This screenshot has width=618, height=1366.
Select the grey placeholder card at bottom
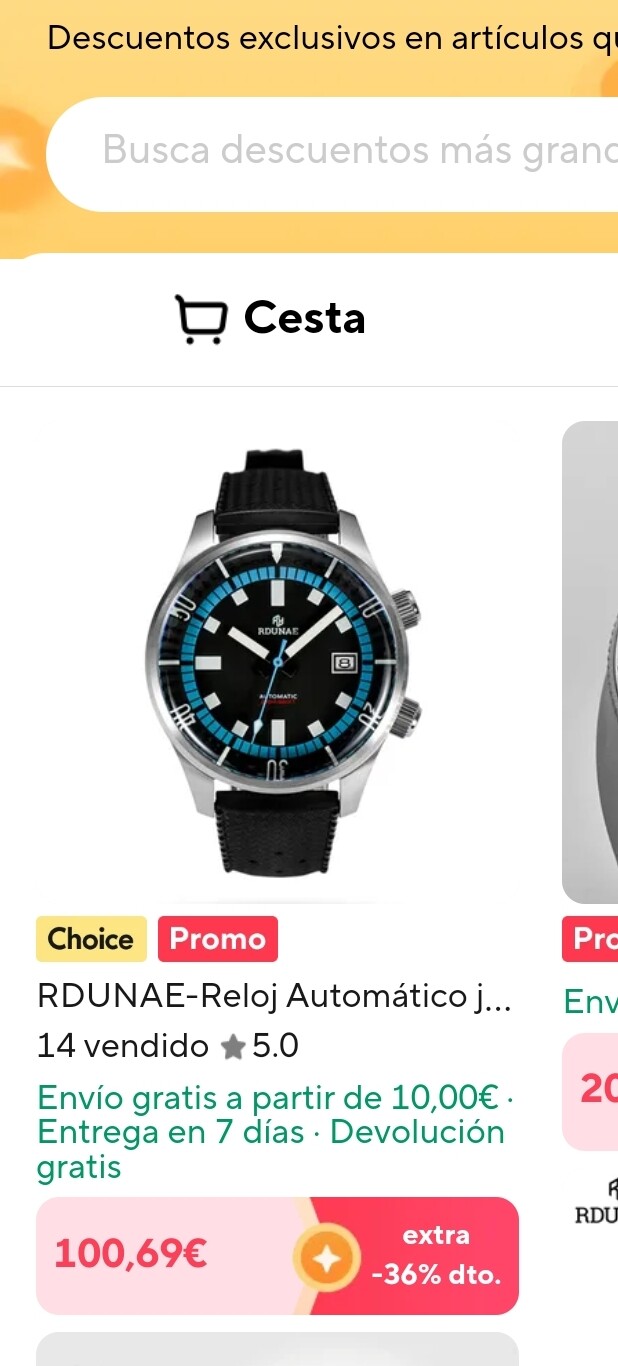[278, 1349]
